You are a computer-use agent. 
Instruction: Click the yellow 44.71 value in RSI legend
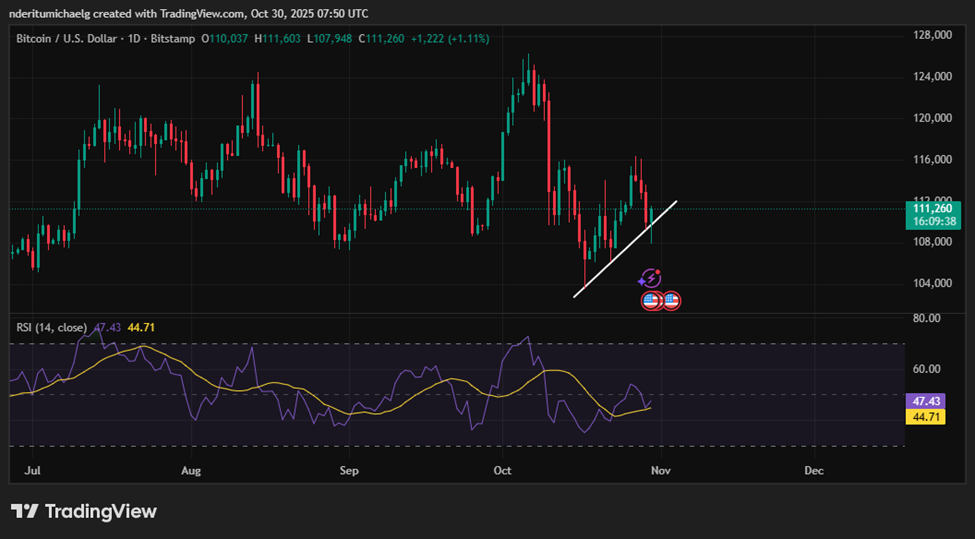pyautogui.click(x=141, y=328)
